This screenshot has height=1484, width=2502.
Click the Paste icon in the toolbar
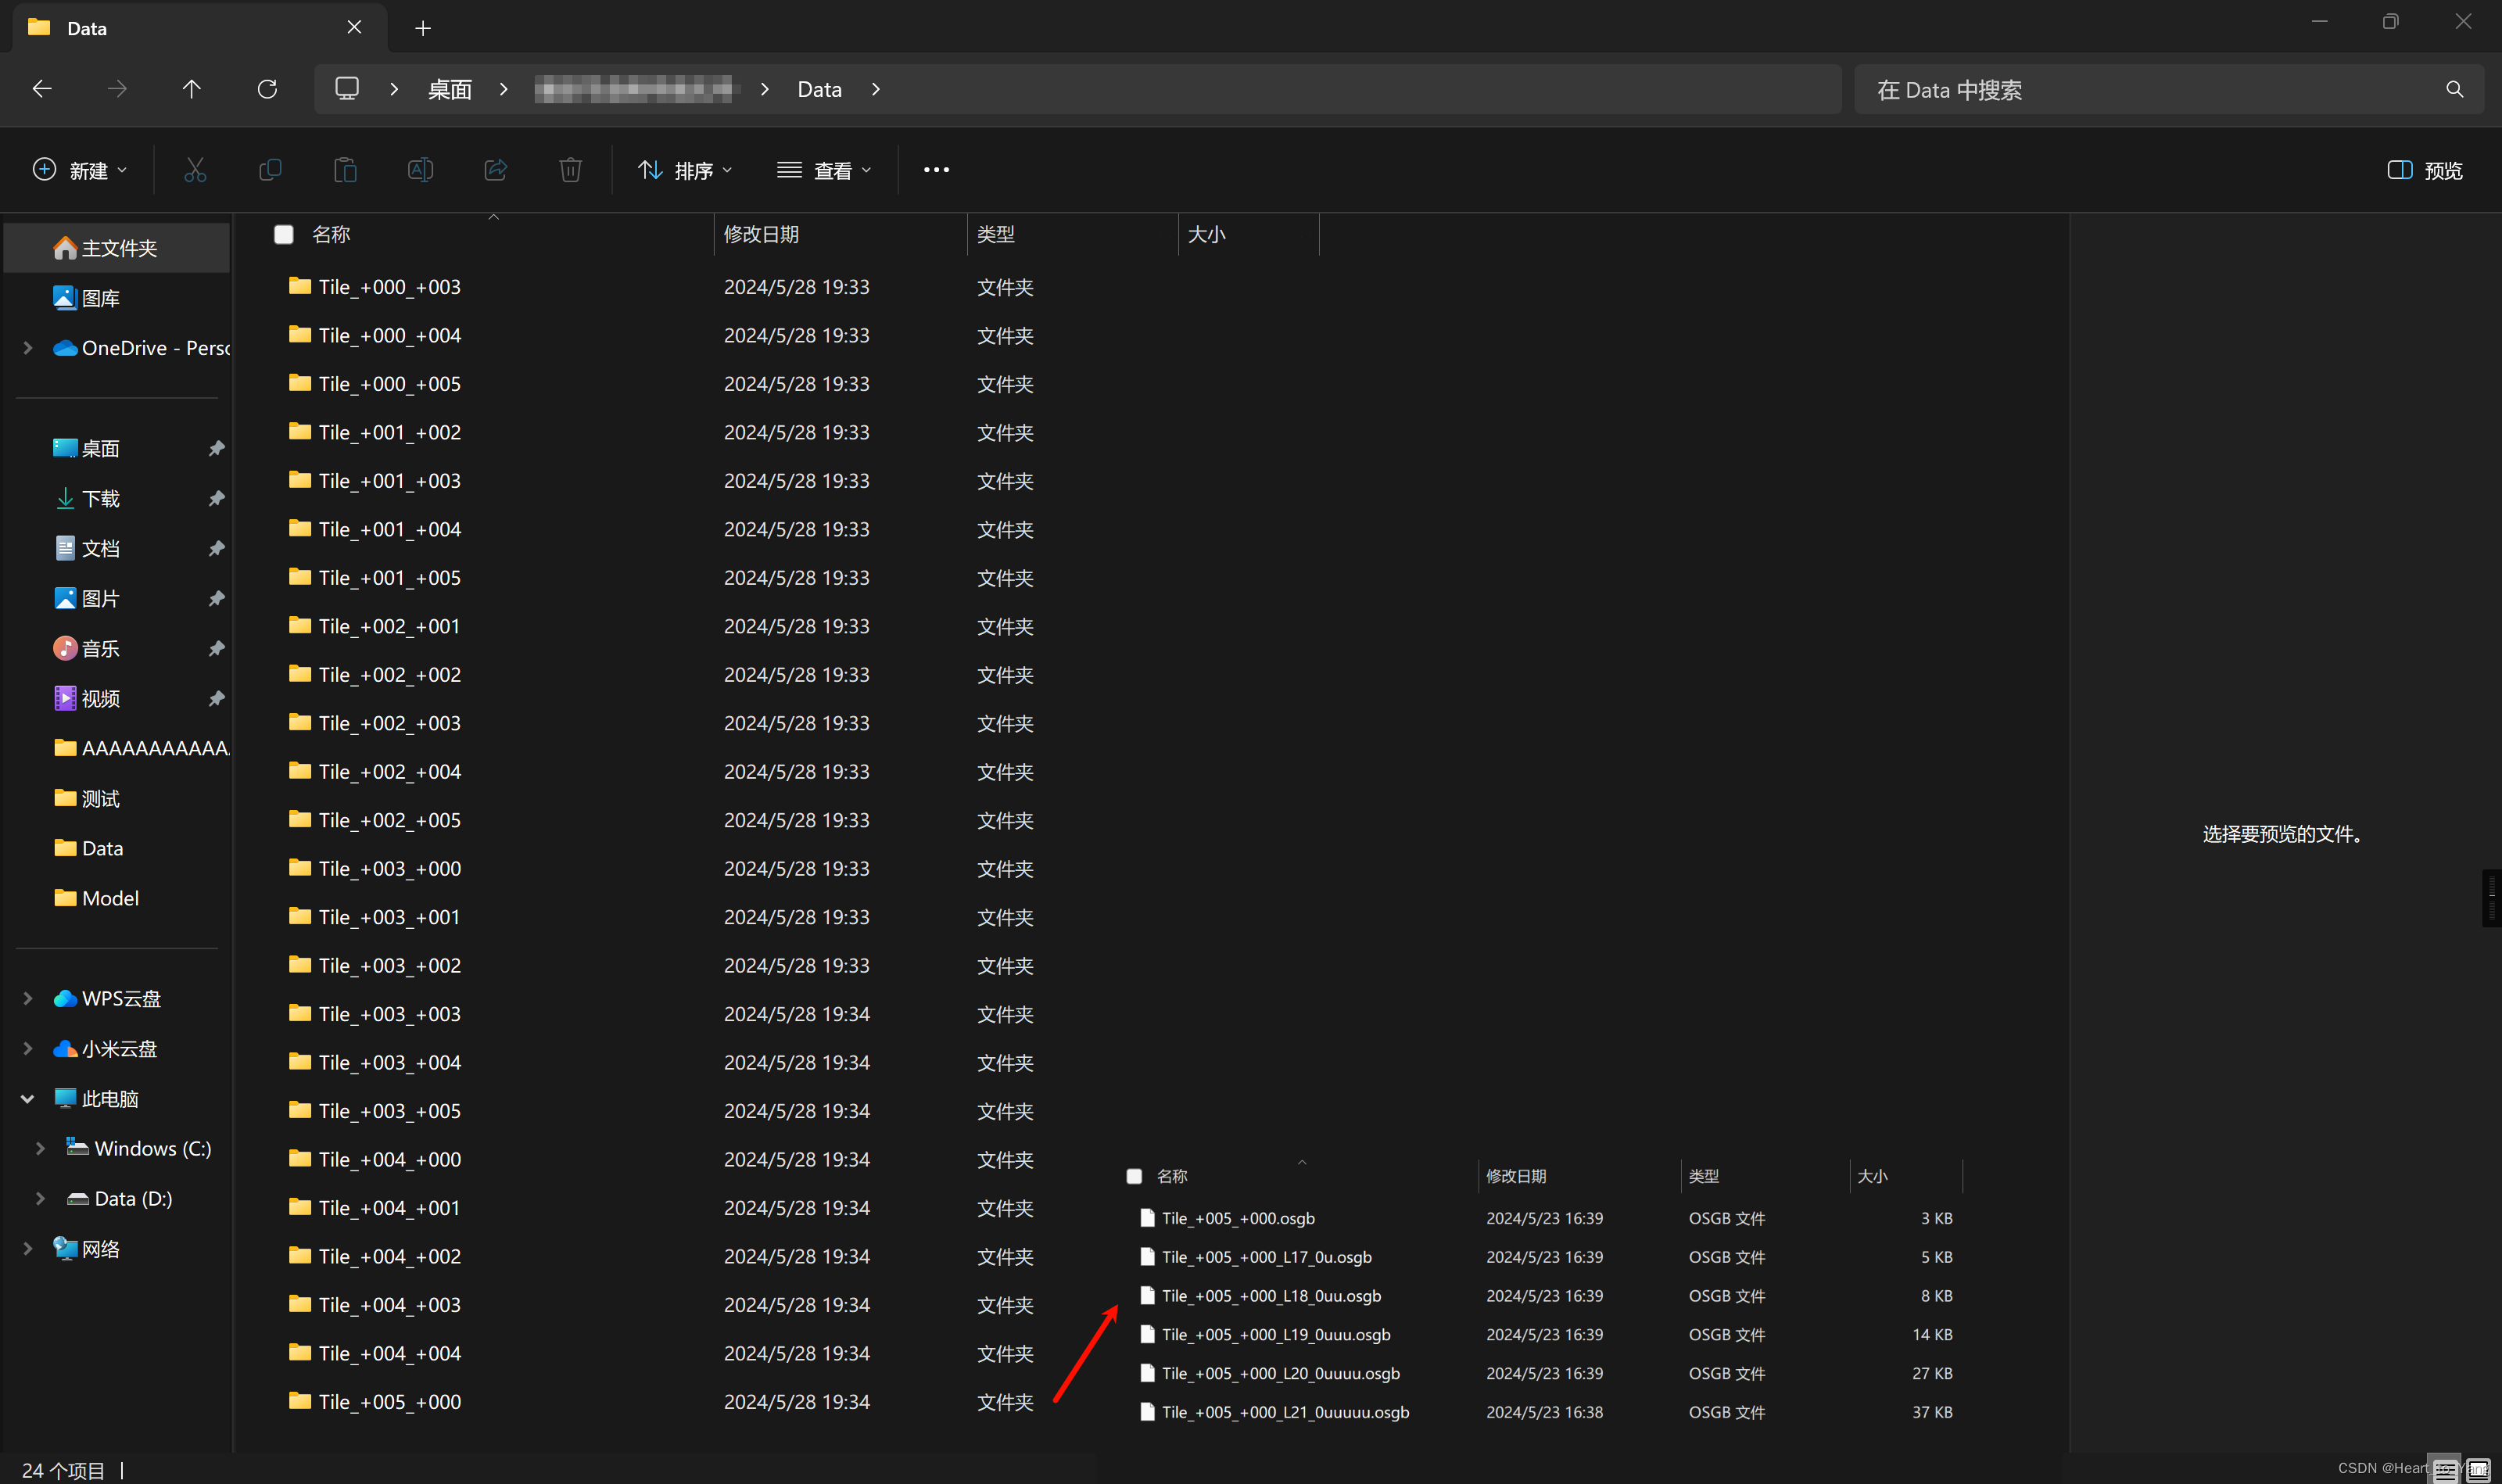pos(345,170)
